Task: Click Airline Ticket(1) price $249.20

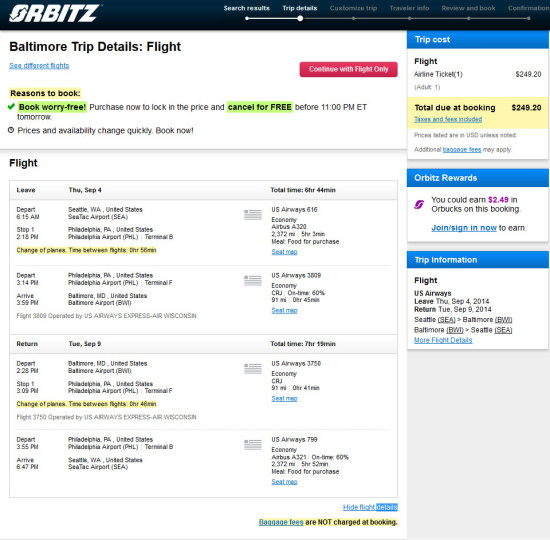Action: click(x=528, y=74)
